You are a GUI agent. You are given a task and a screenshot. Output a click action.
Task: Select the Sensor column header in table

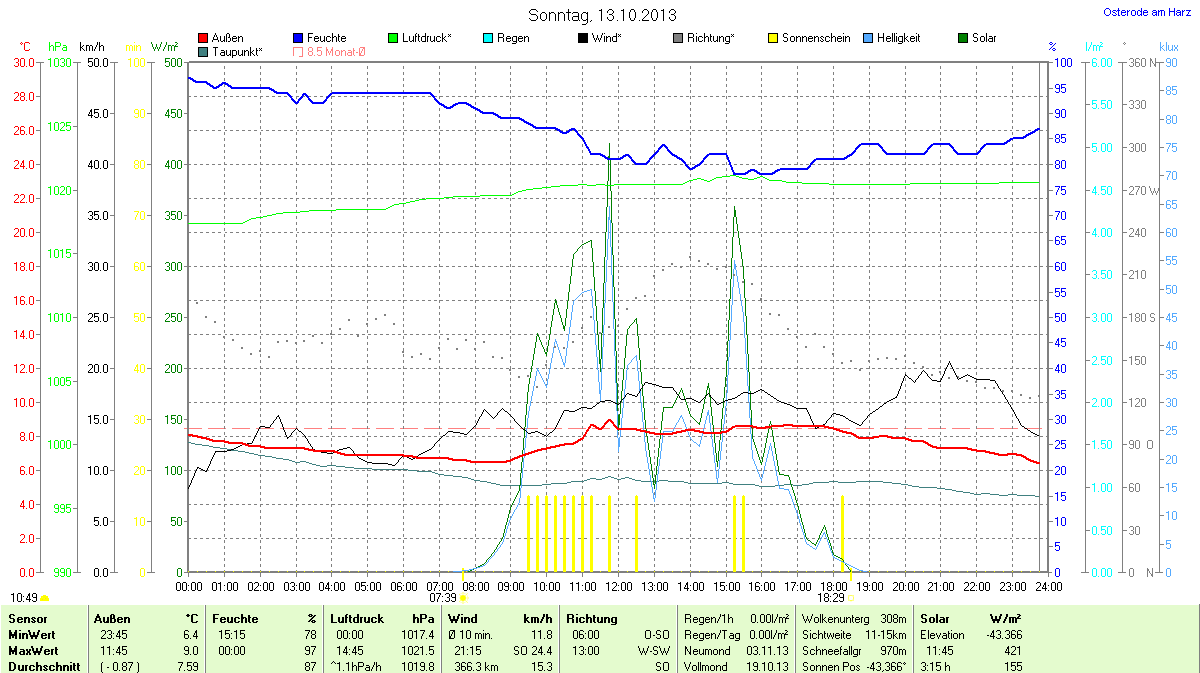(x=26, y=619)
